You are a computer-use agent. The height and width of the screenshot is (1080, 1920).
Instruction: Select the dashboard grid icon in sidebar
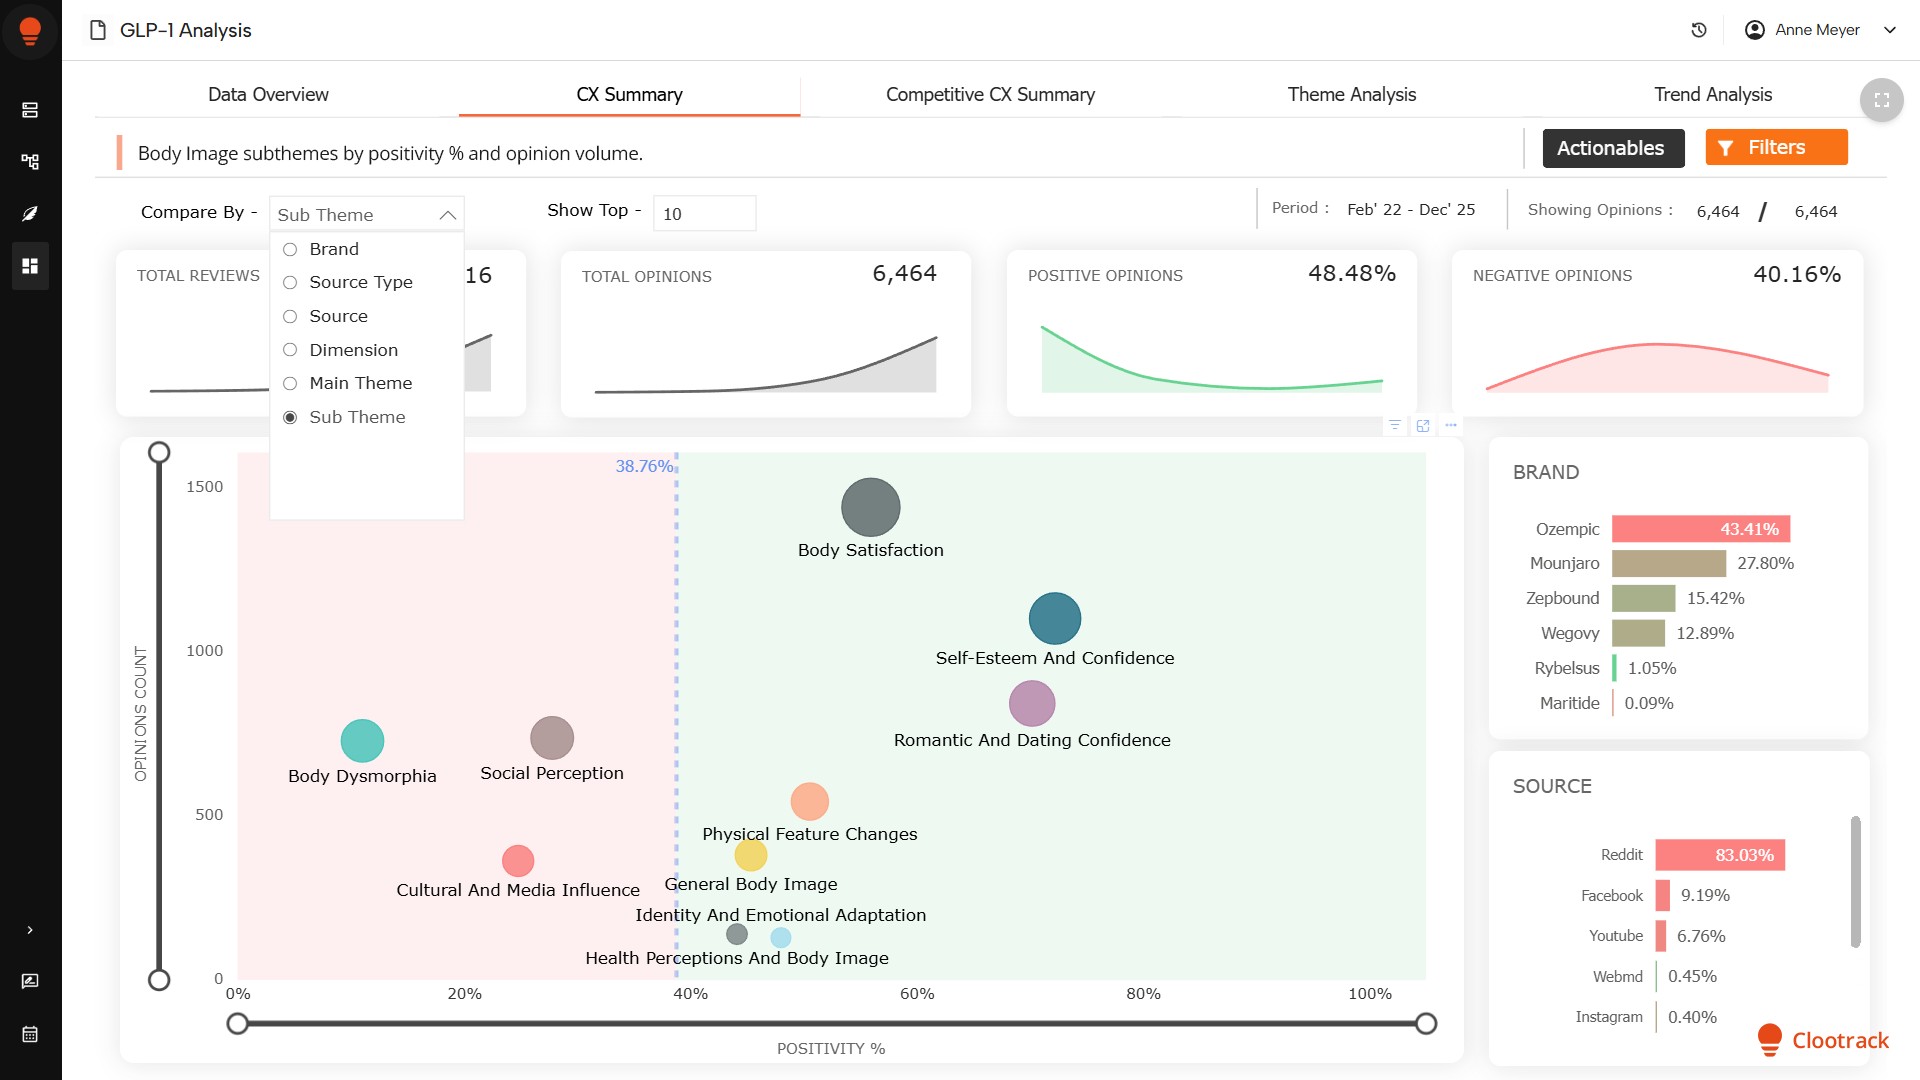point(30,266)
